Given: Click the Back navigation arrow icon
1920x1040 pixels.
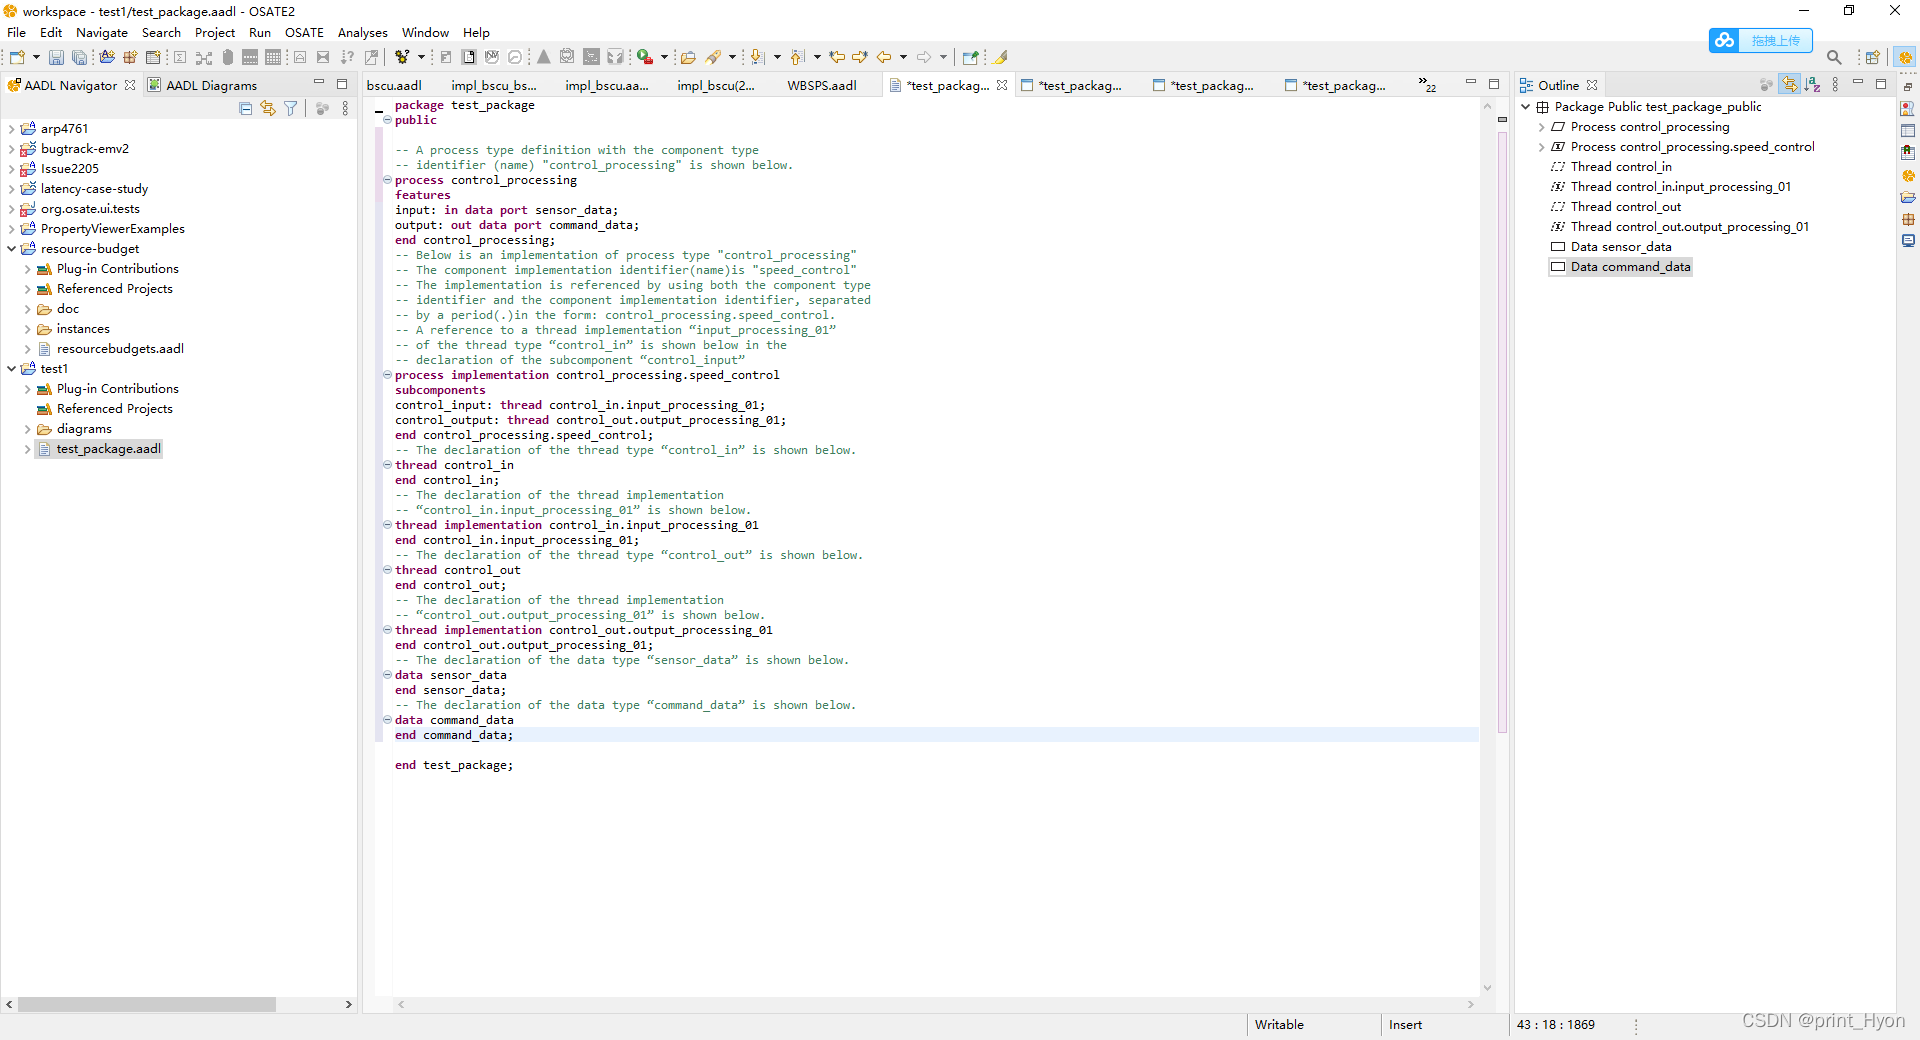Looking at the screenshot, I should point(884,58).
